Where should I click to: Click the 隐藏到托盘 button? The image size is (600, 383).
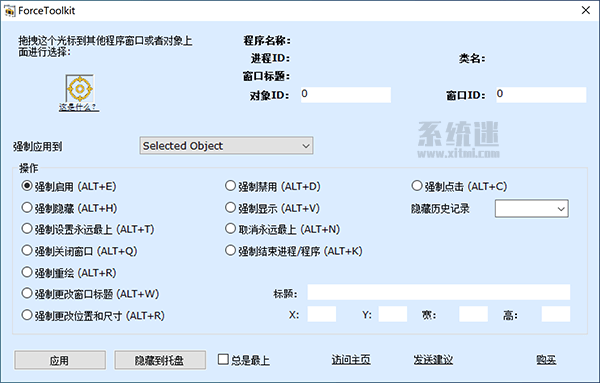pyautogui.click(x=160, y=360)
